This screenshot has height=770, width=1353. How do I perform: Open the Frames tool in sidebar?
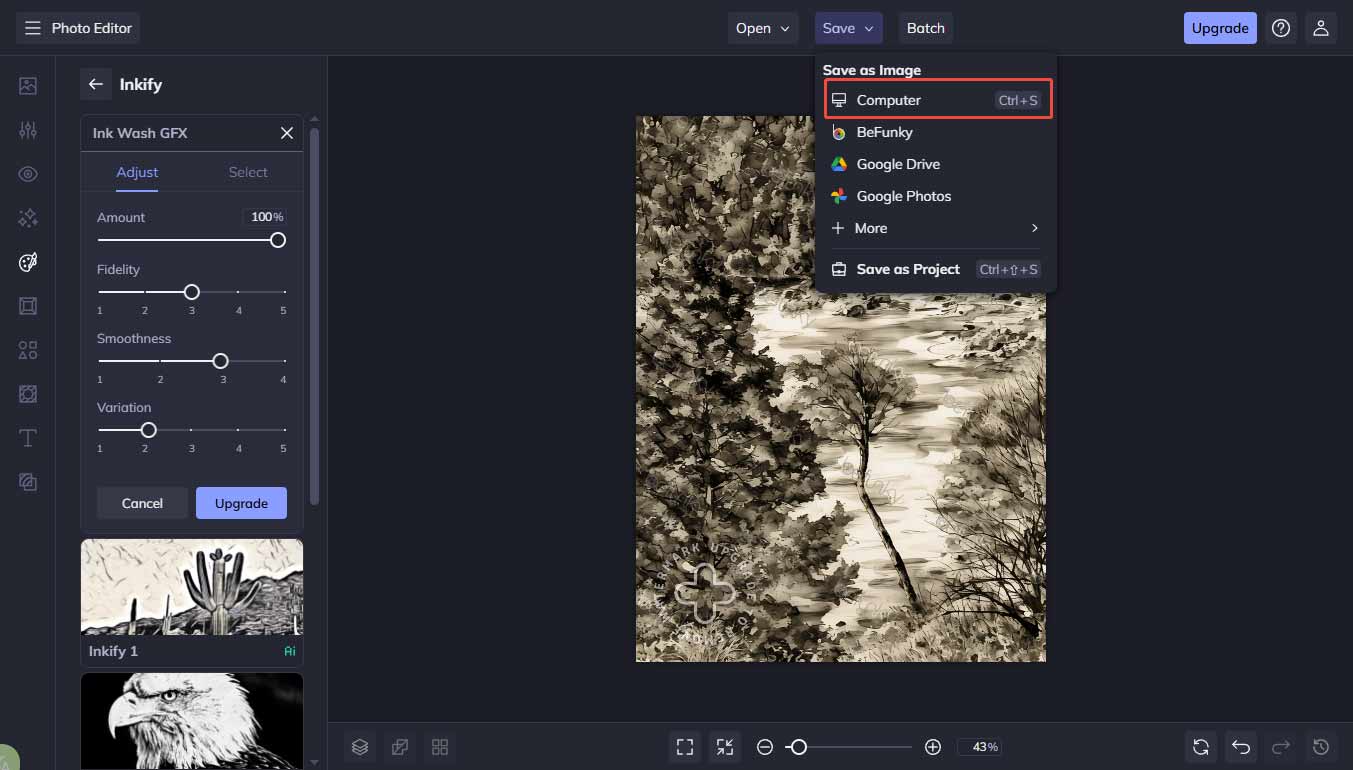click(28, 306)
